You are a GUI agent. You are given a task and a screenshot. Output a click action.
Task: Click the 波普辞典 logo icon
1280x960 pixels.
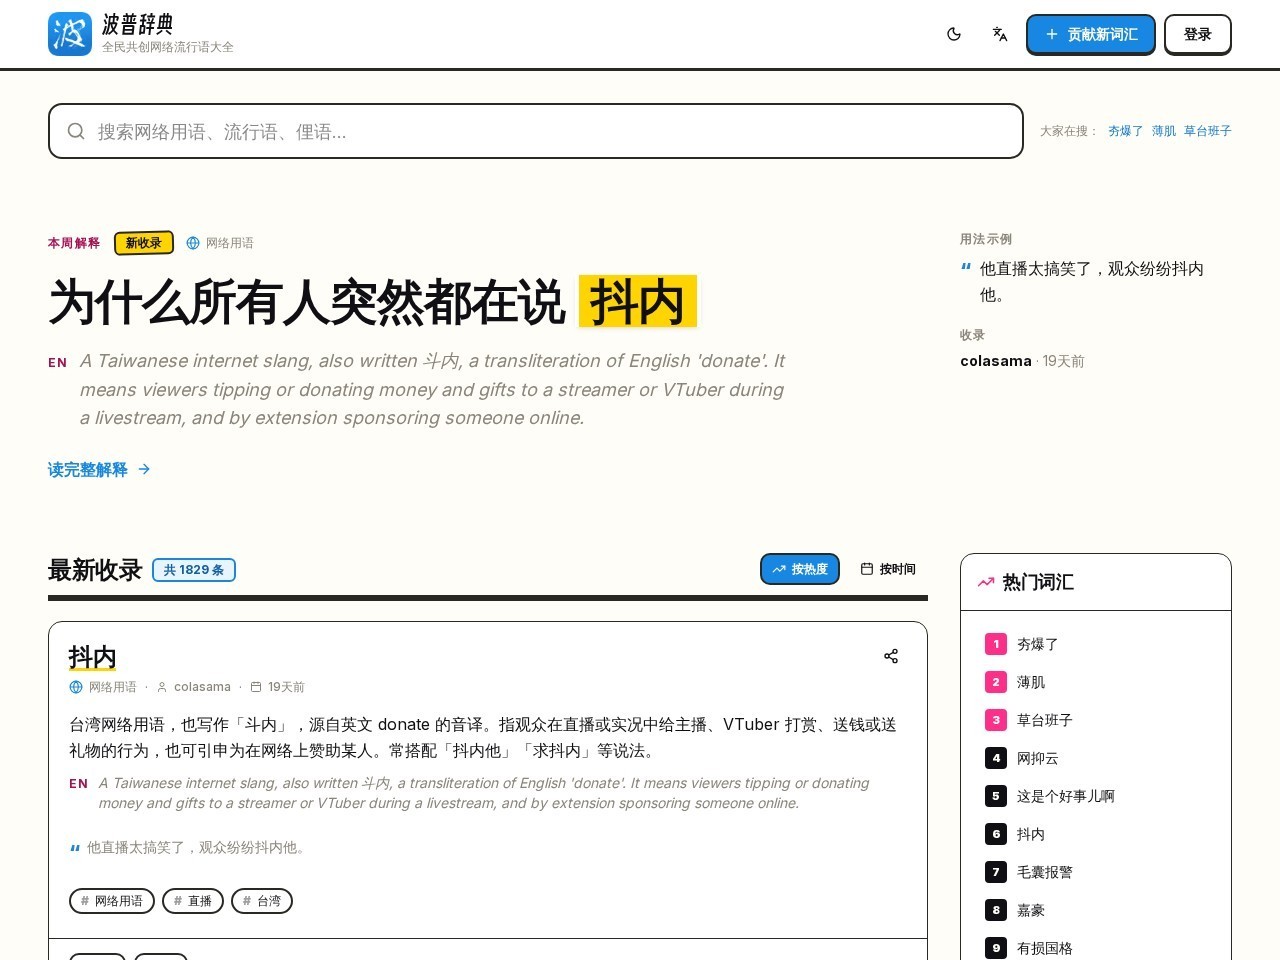[x=70, y=34]
